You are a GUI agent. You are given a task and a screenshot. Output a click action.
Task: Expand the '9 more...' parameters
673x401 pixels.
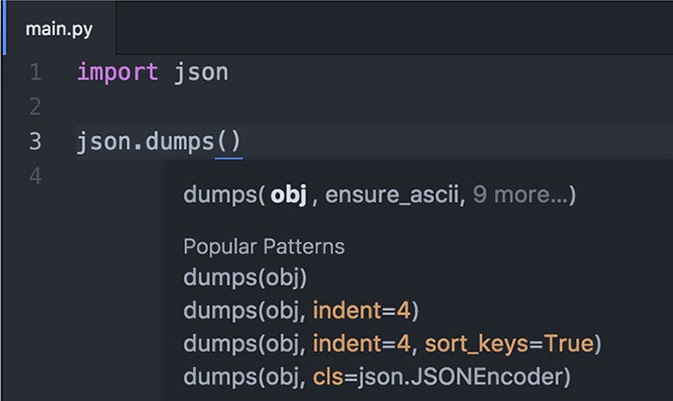pyautogui.click(x=520, y=194)
